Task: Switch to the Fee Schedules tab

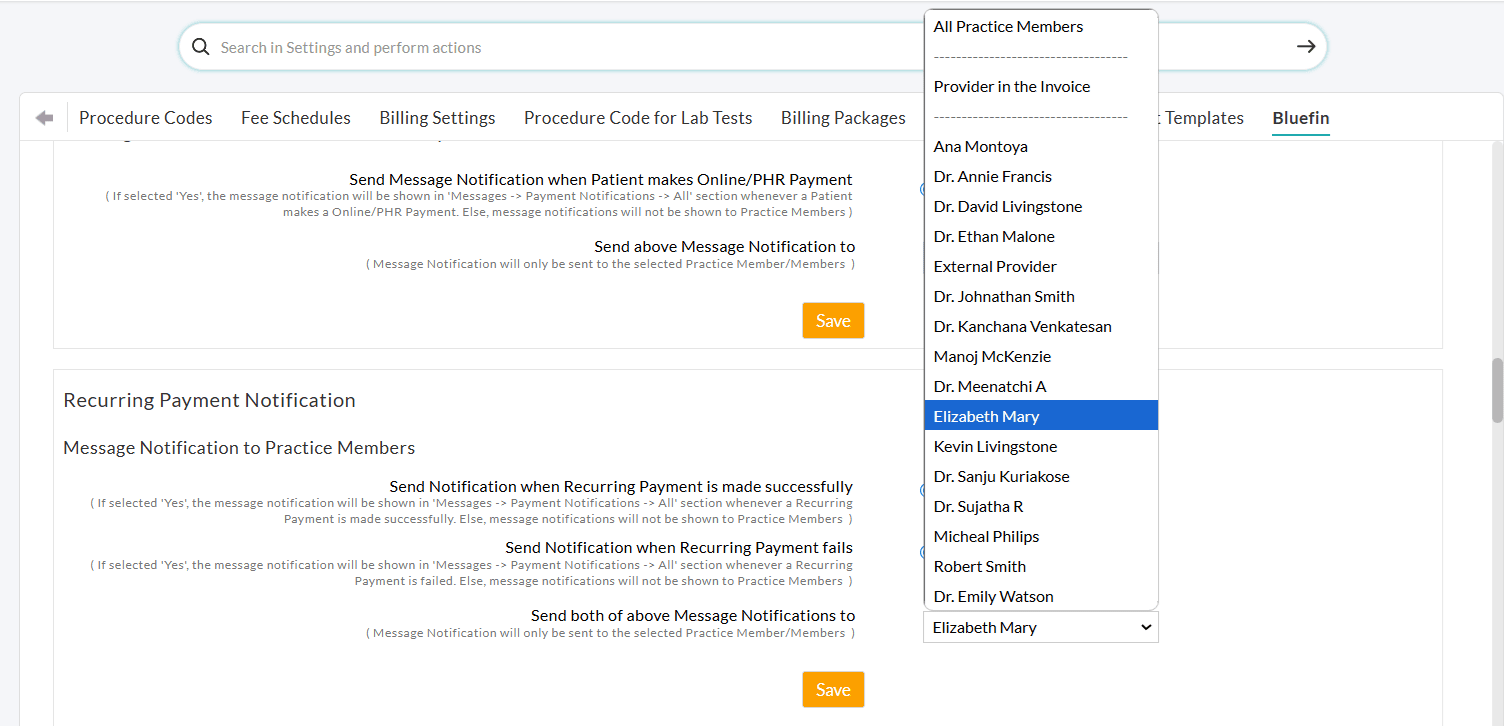Action: (296, 118)
